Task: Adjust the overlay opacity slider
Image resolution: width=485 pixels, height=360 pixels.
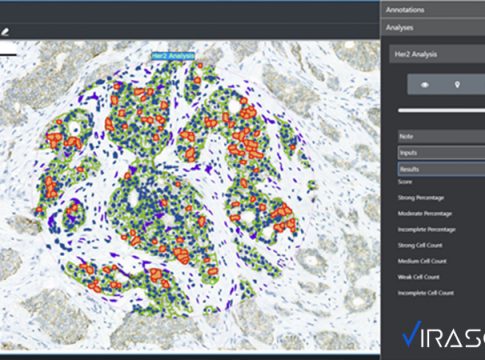Action: pos(442,110)
